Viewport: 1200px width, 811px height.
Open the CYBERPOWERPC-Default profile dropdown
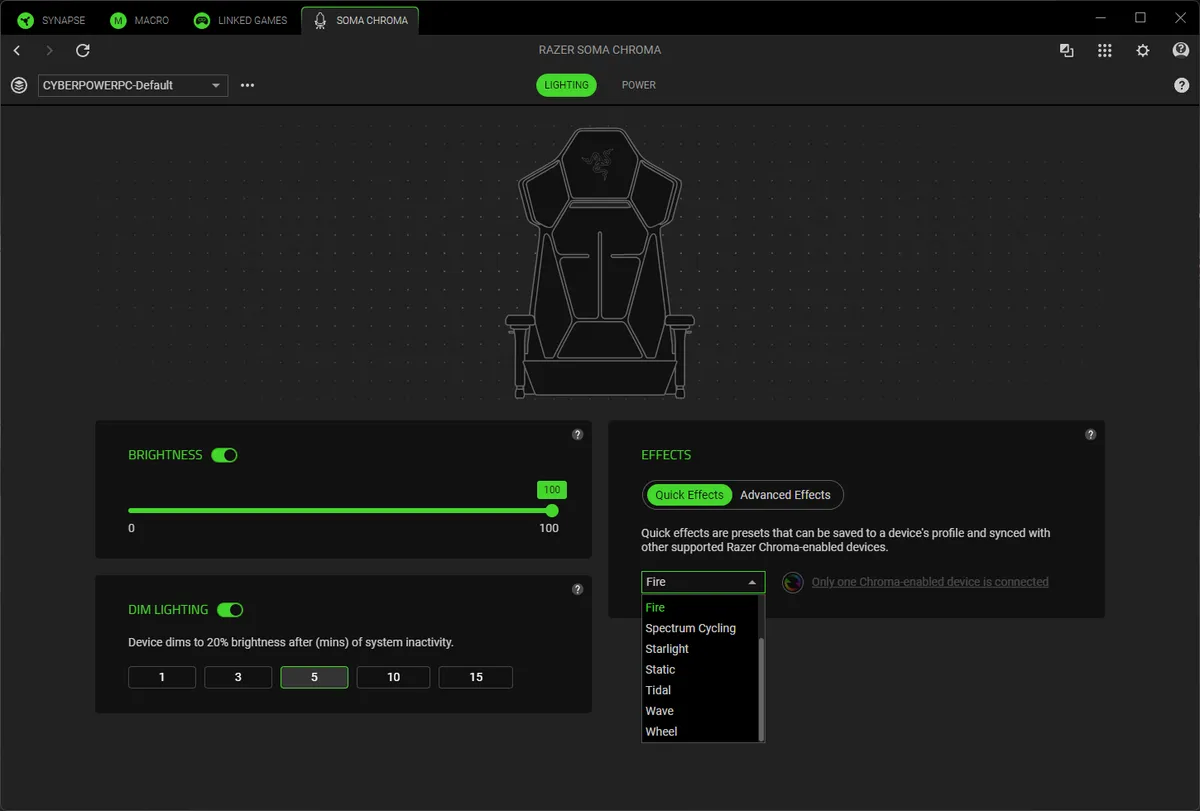pos(133,85)
